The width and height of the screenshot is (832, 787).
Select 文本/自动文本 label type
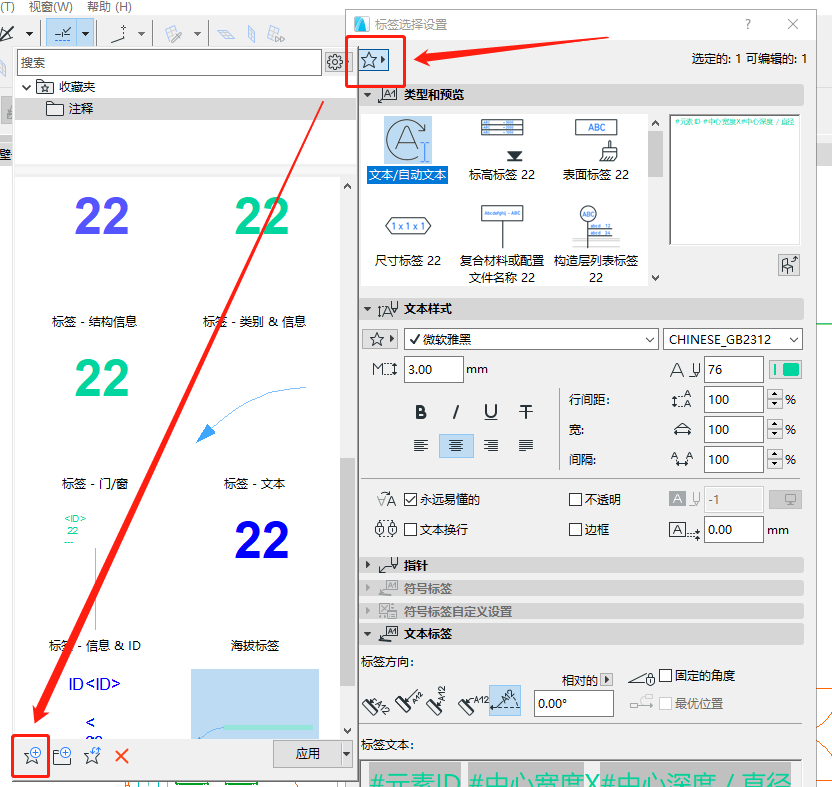(408, 150)
